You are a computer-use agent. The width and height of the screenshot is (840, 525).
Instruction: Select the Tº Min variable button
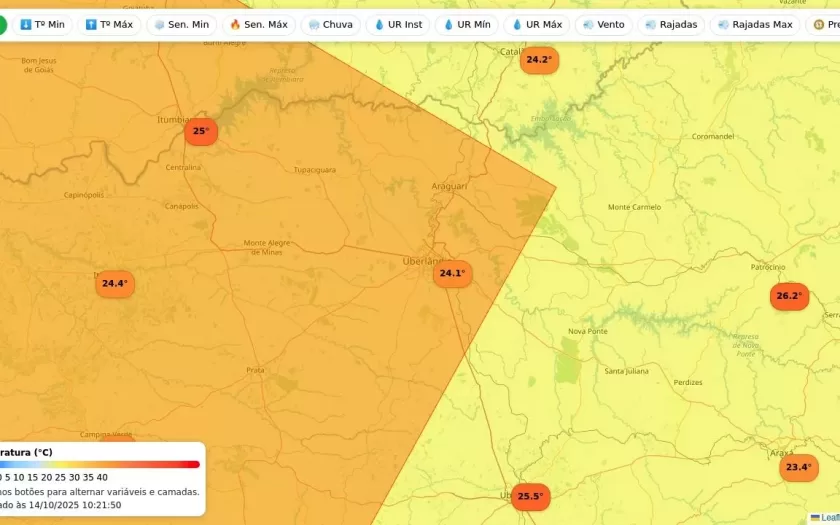[42, 25]
